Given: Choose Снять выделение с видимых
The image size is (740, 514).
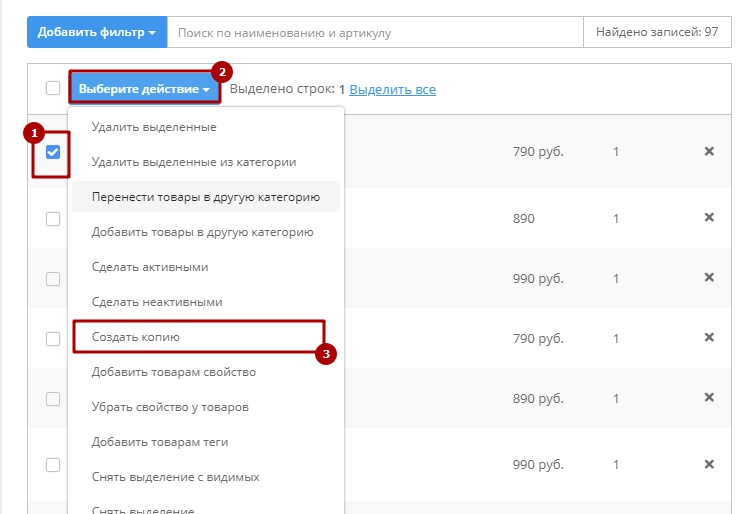Looking at the screenshot, I should click(x=206, y=477).
